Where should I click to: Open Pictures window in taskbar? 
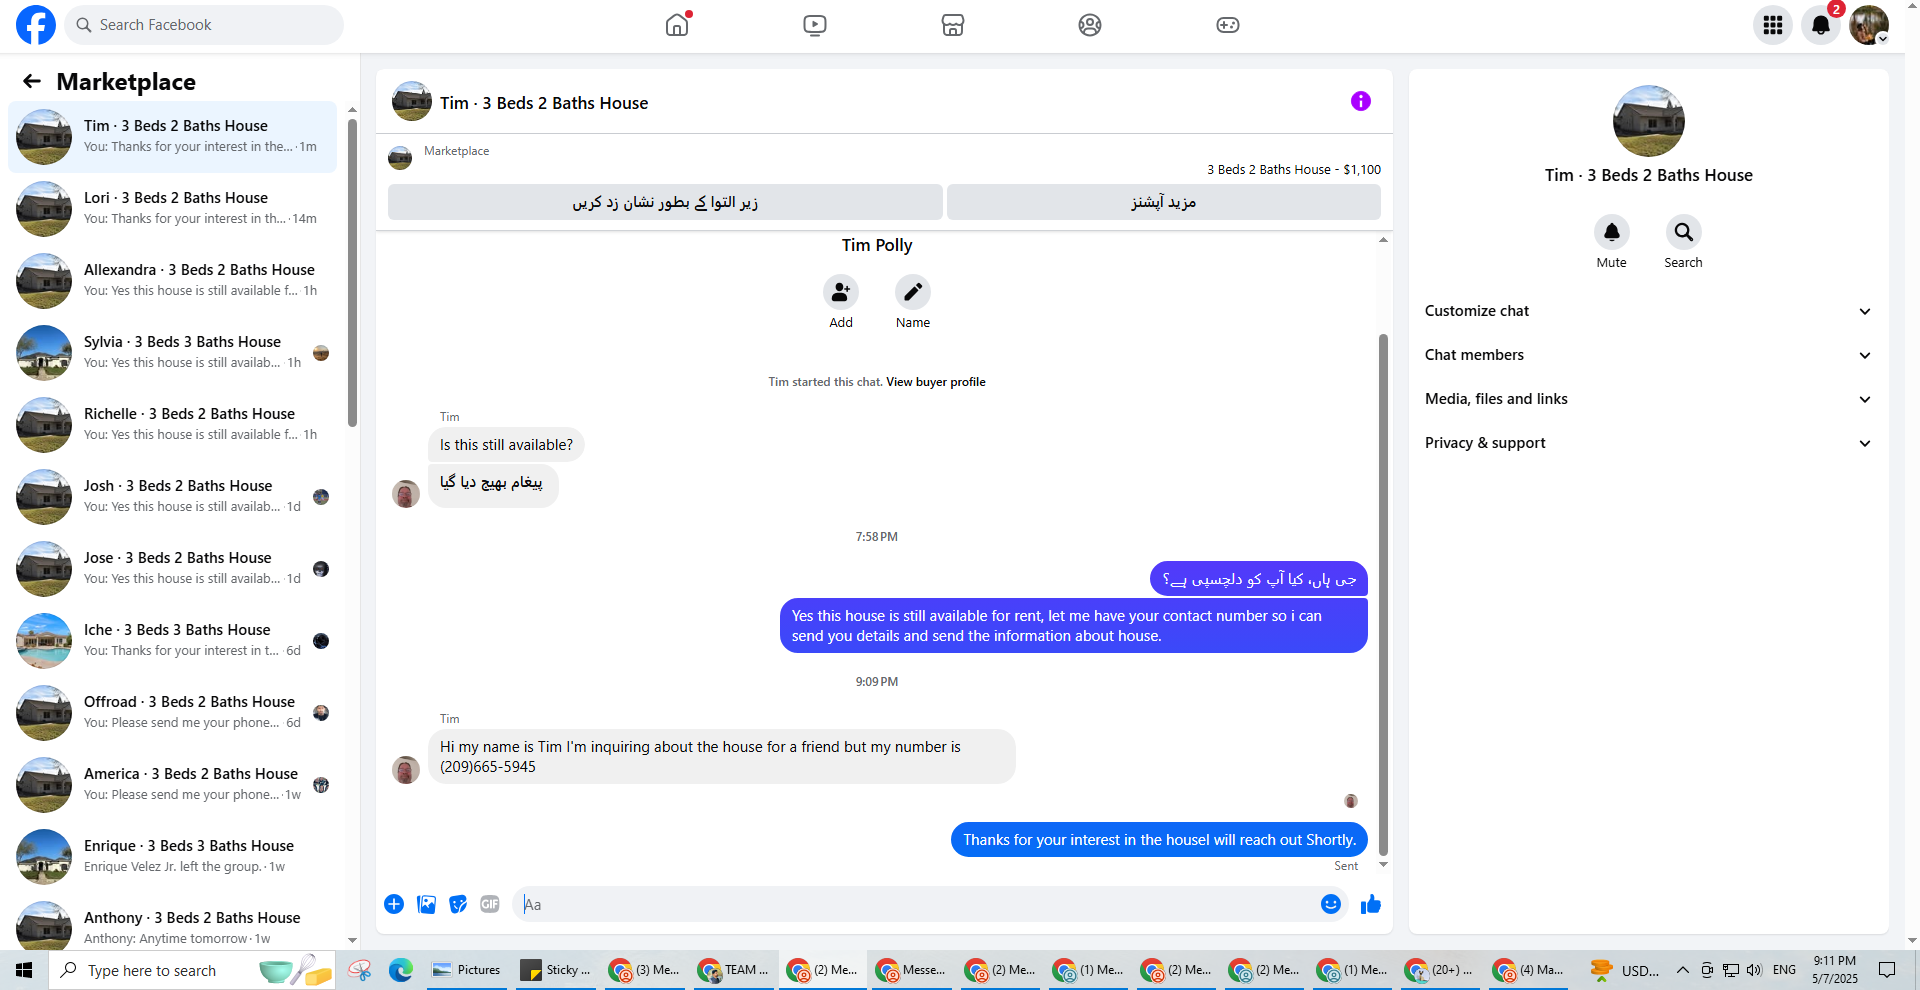click(467, 970)
